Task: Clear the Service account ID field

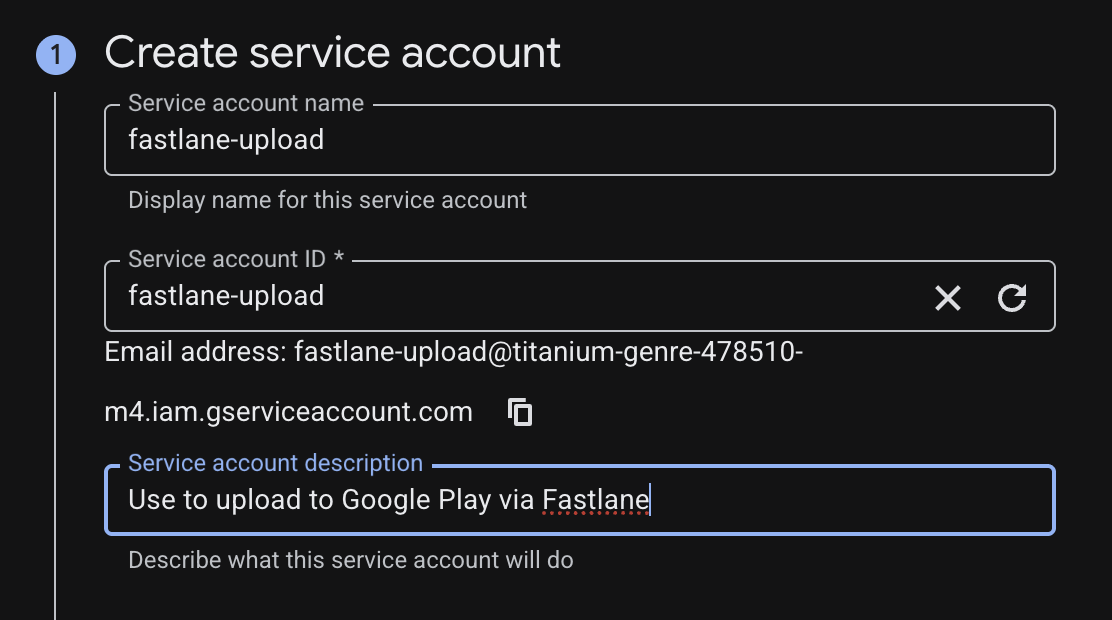Action: click(x=947, y=297)
